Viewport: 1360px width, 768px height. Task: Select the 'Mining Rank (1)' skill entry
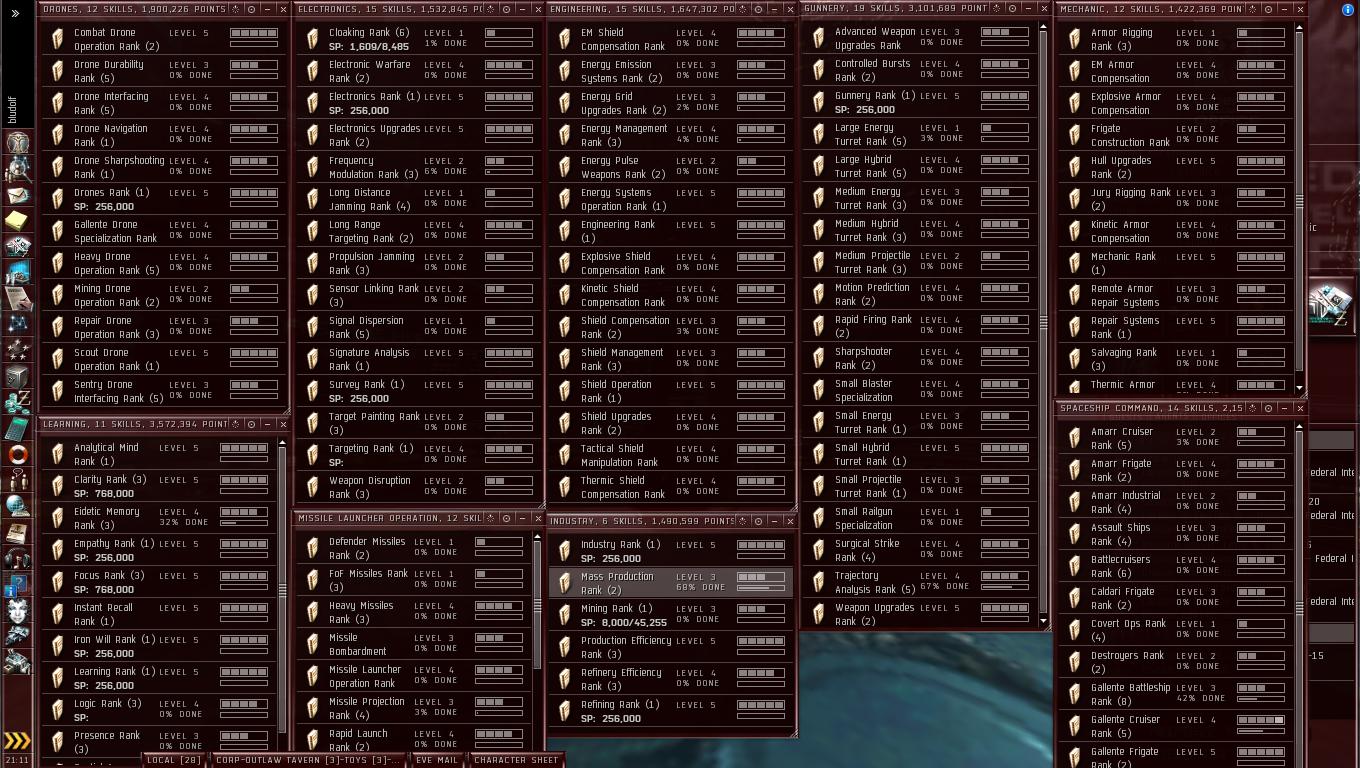point(670,615)
